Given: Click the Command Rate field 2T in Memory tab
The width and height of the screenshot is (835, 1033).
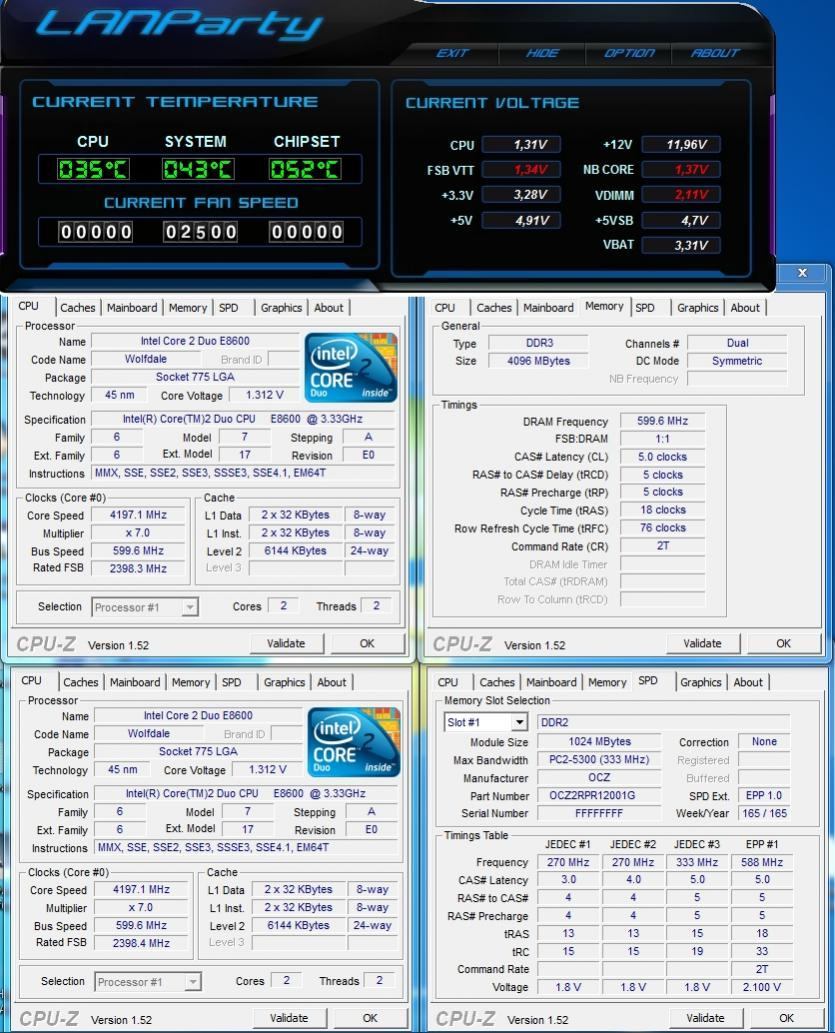Looking at the screenshot, I should coord(662,546).
